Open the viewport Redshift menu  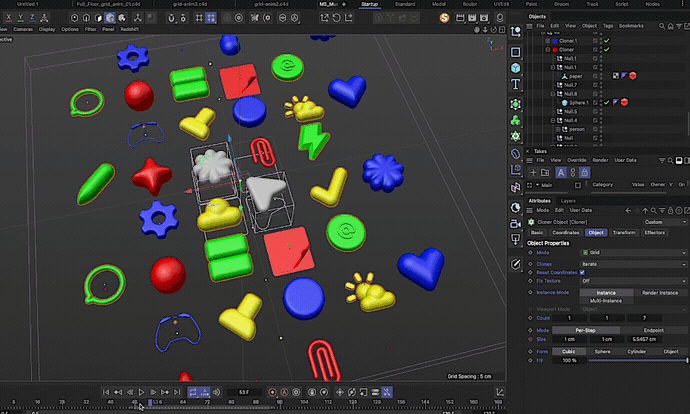coord(129,29)
